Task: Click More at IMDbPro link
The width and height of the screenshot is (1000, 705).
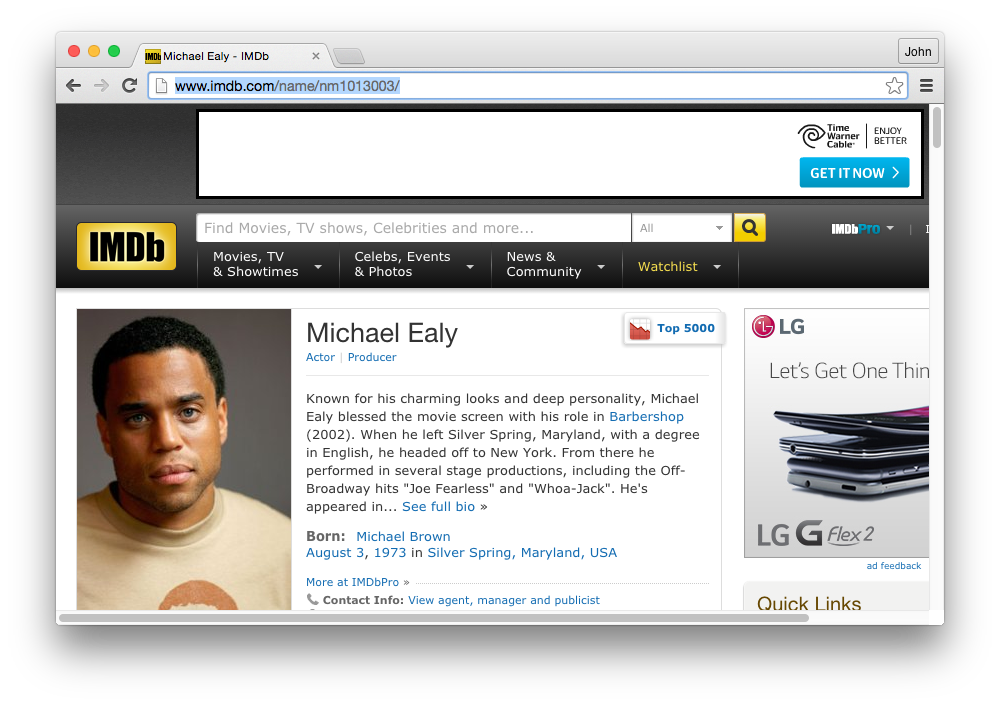Action: (x=352, y=582)
